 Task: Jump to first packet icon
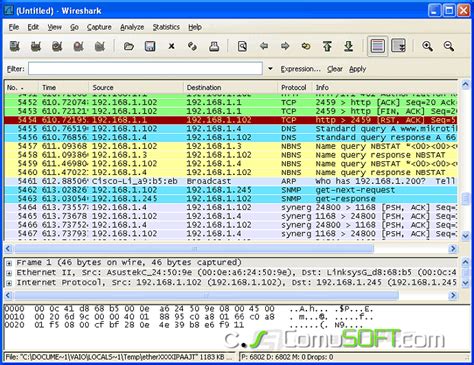point(327,46)
